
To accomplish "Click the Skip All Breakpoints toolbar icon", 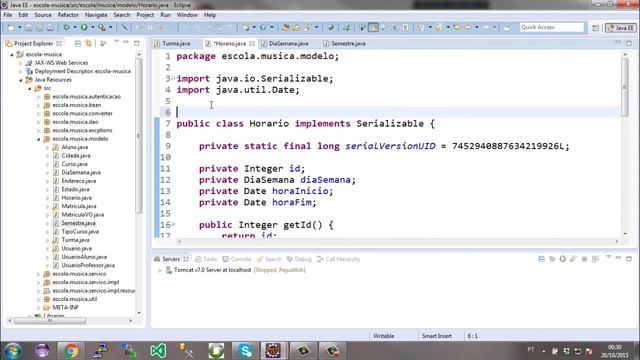I will pyautogui.click(x=124, y=27).
